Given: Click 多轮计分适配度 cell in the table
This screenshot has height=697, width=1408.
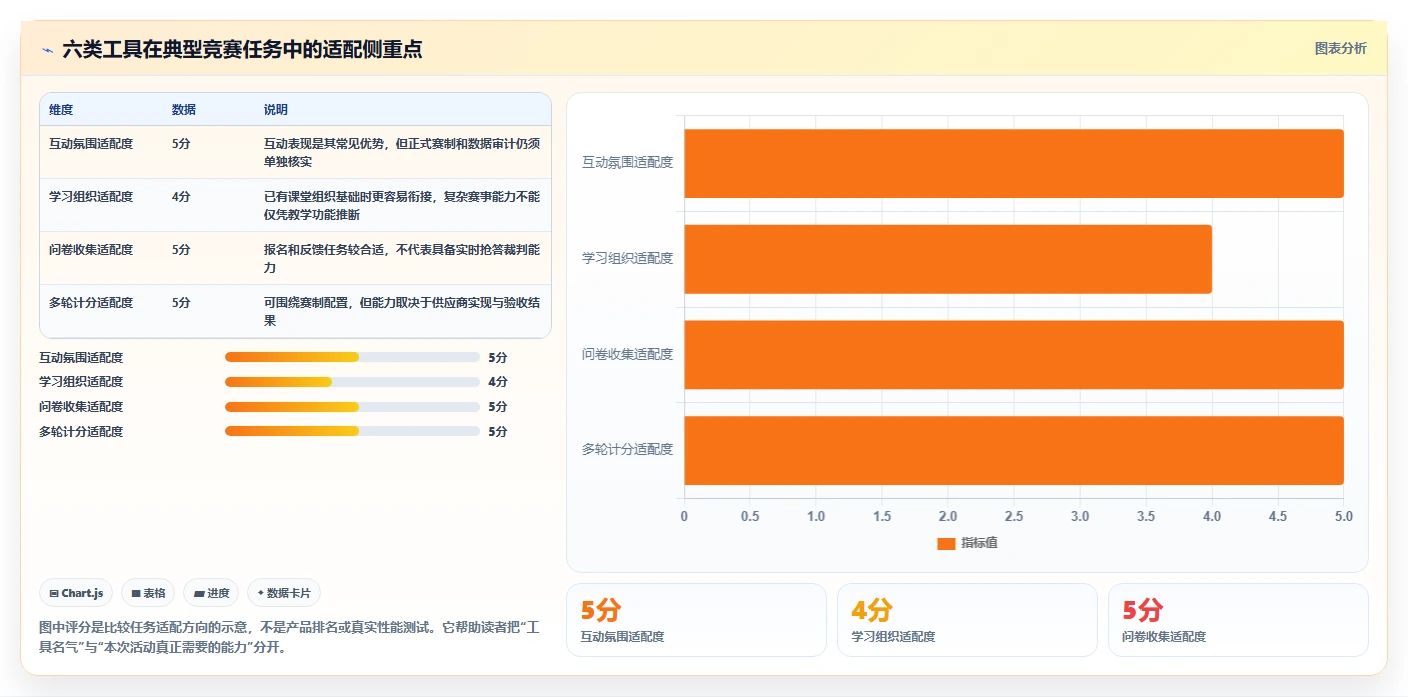Looking at the screenshot, I should click(x=91, y=303).
